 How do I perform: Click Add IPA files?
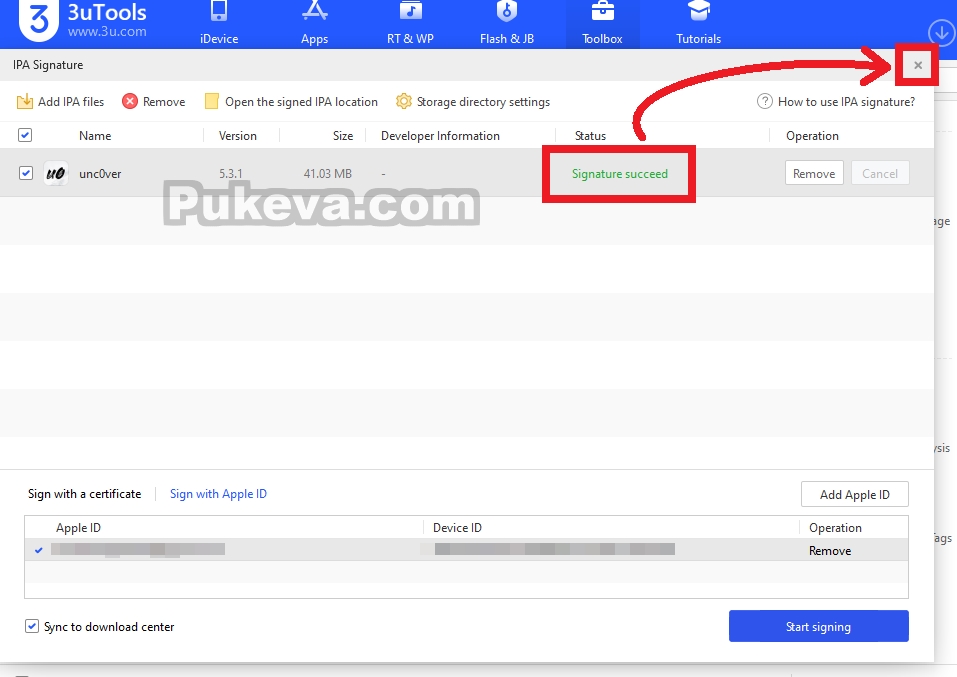click(60, 101)
